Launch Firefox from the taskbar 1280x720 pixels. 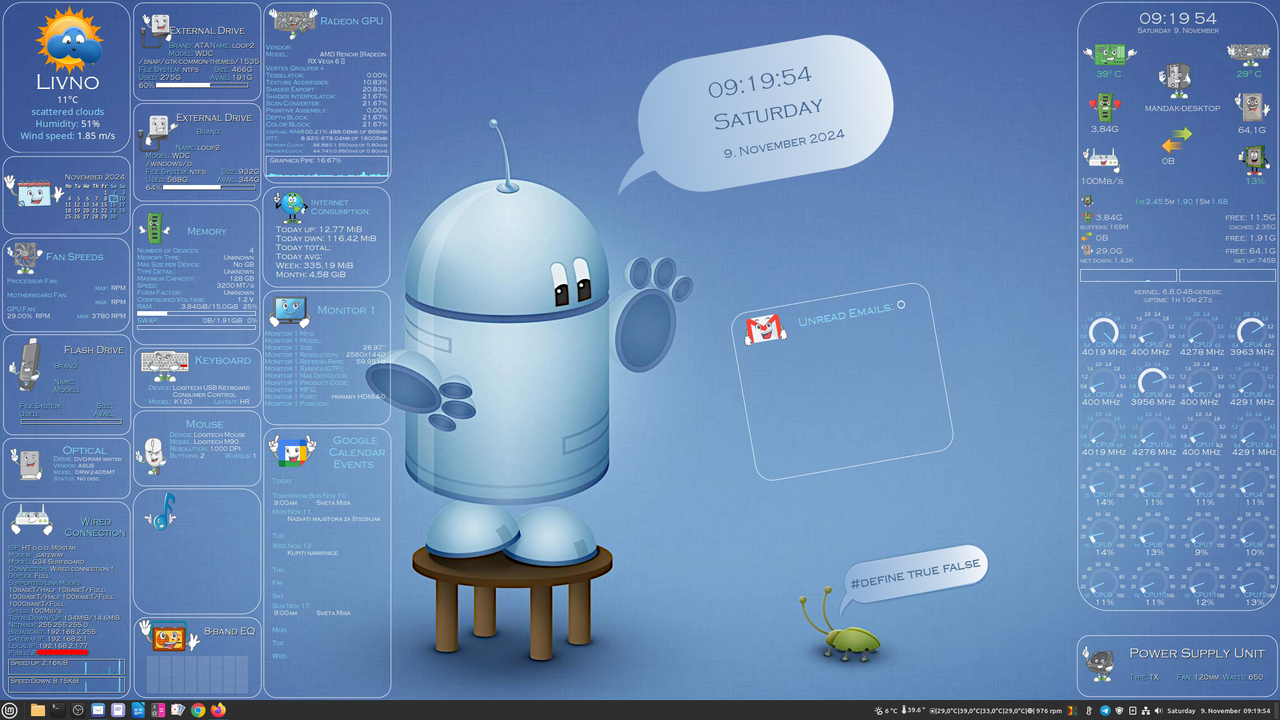tap(218, 710)
